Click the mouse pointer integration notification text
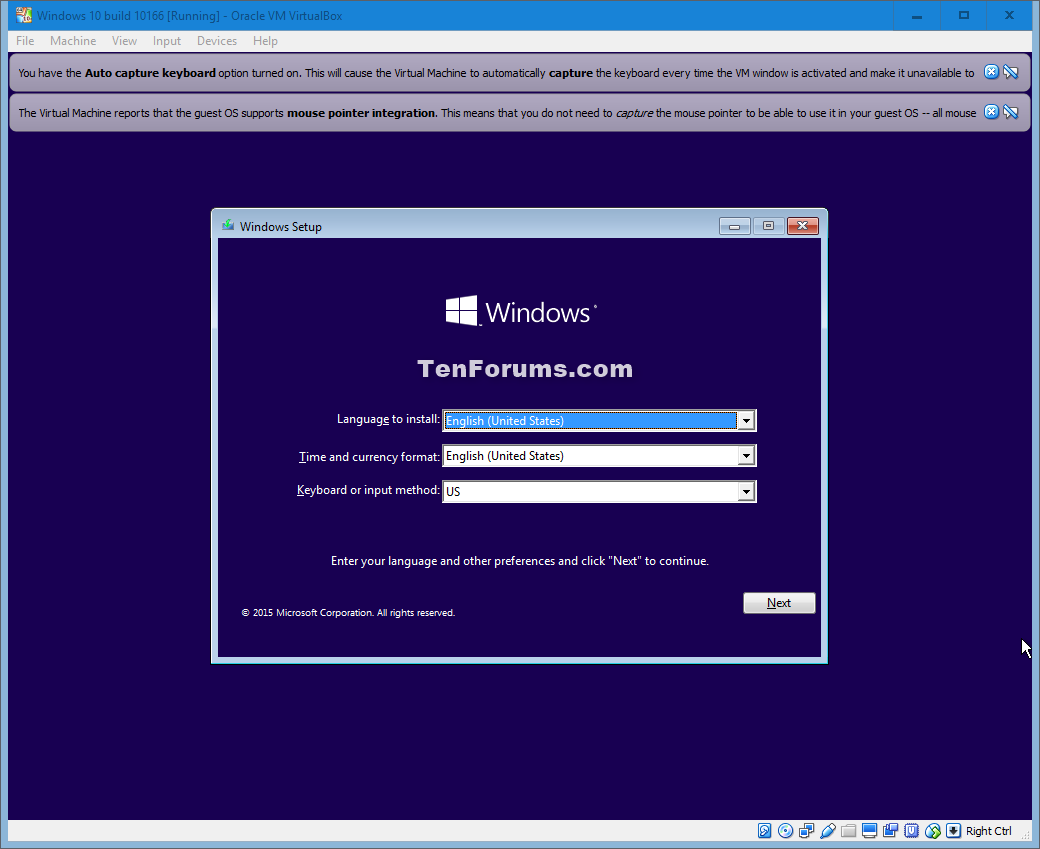The height and width of the screenshot is (849, 1040). [497, 113]
